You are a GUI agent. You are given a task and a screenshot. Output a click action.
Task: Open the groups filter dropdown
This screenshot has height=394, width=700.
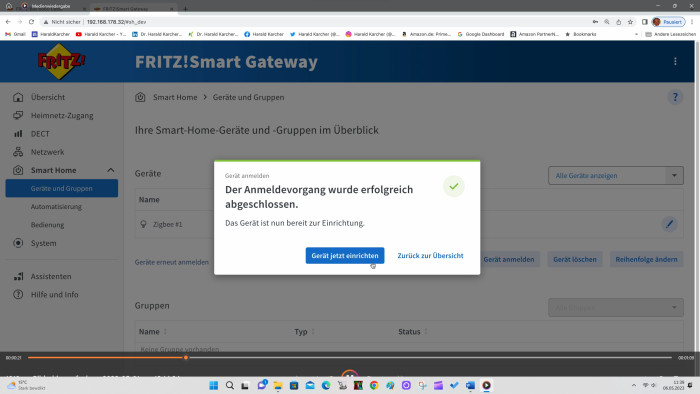[616, 307]
